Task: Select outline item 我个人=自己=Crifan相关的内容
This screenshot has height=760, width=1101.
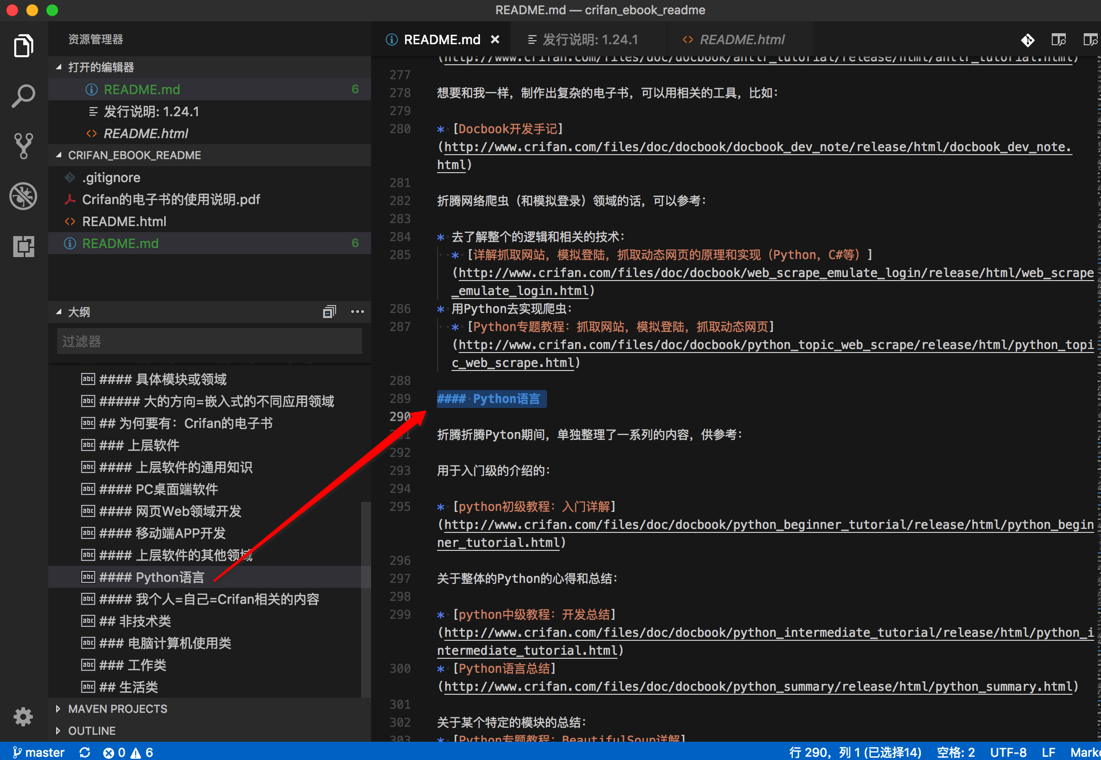Action: pyautogui.click(x=204, y=599)
